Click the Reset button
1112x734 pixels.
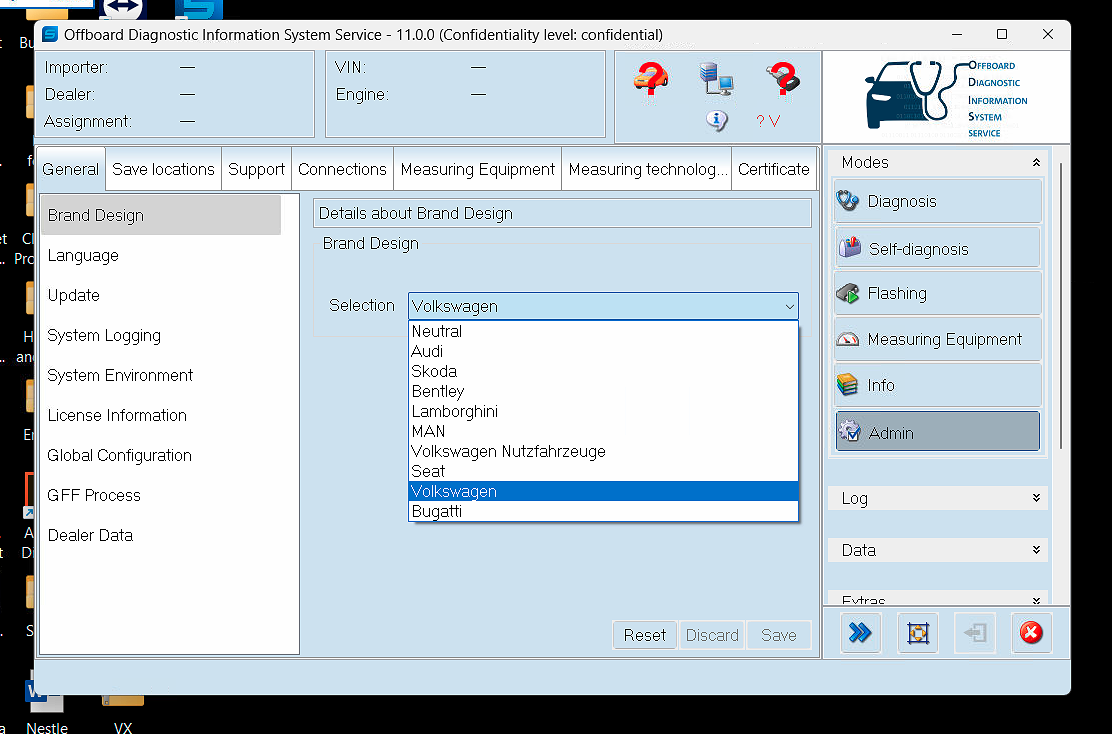pos(644,634)
